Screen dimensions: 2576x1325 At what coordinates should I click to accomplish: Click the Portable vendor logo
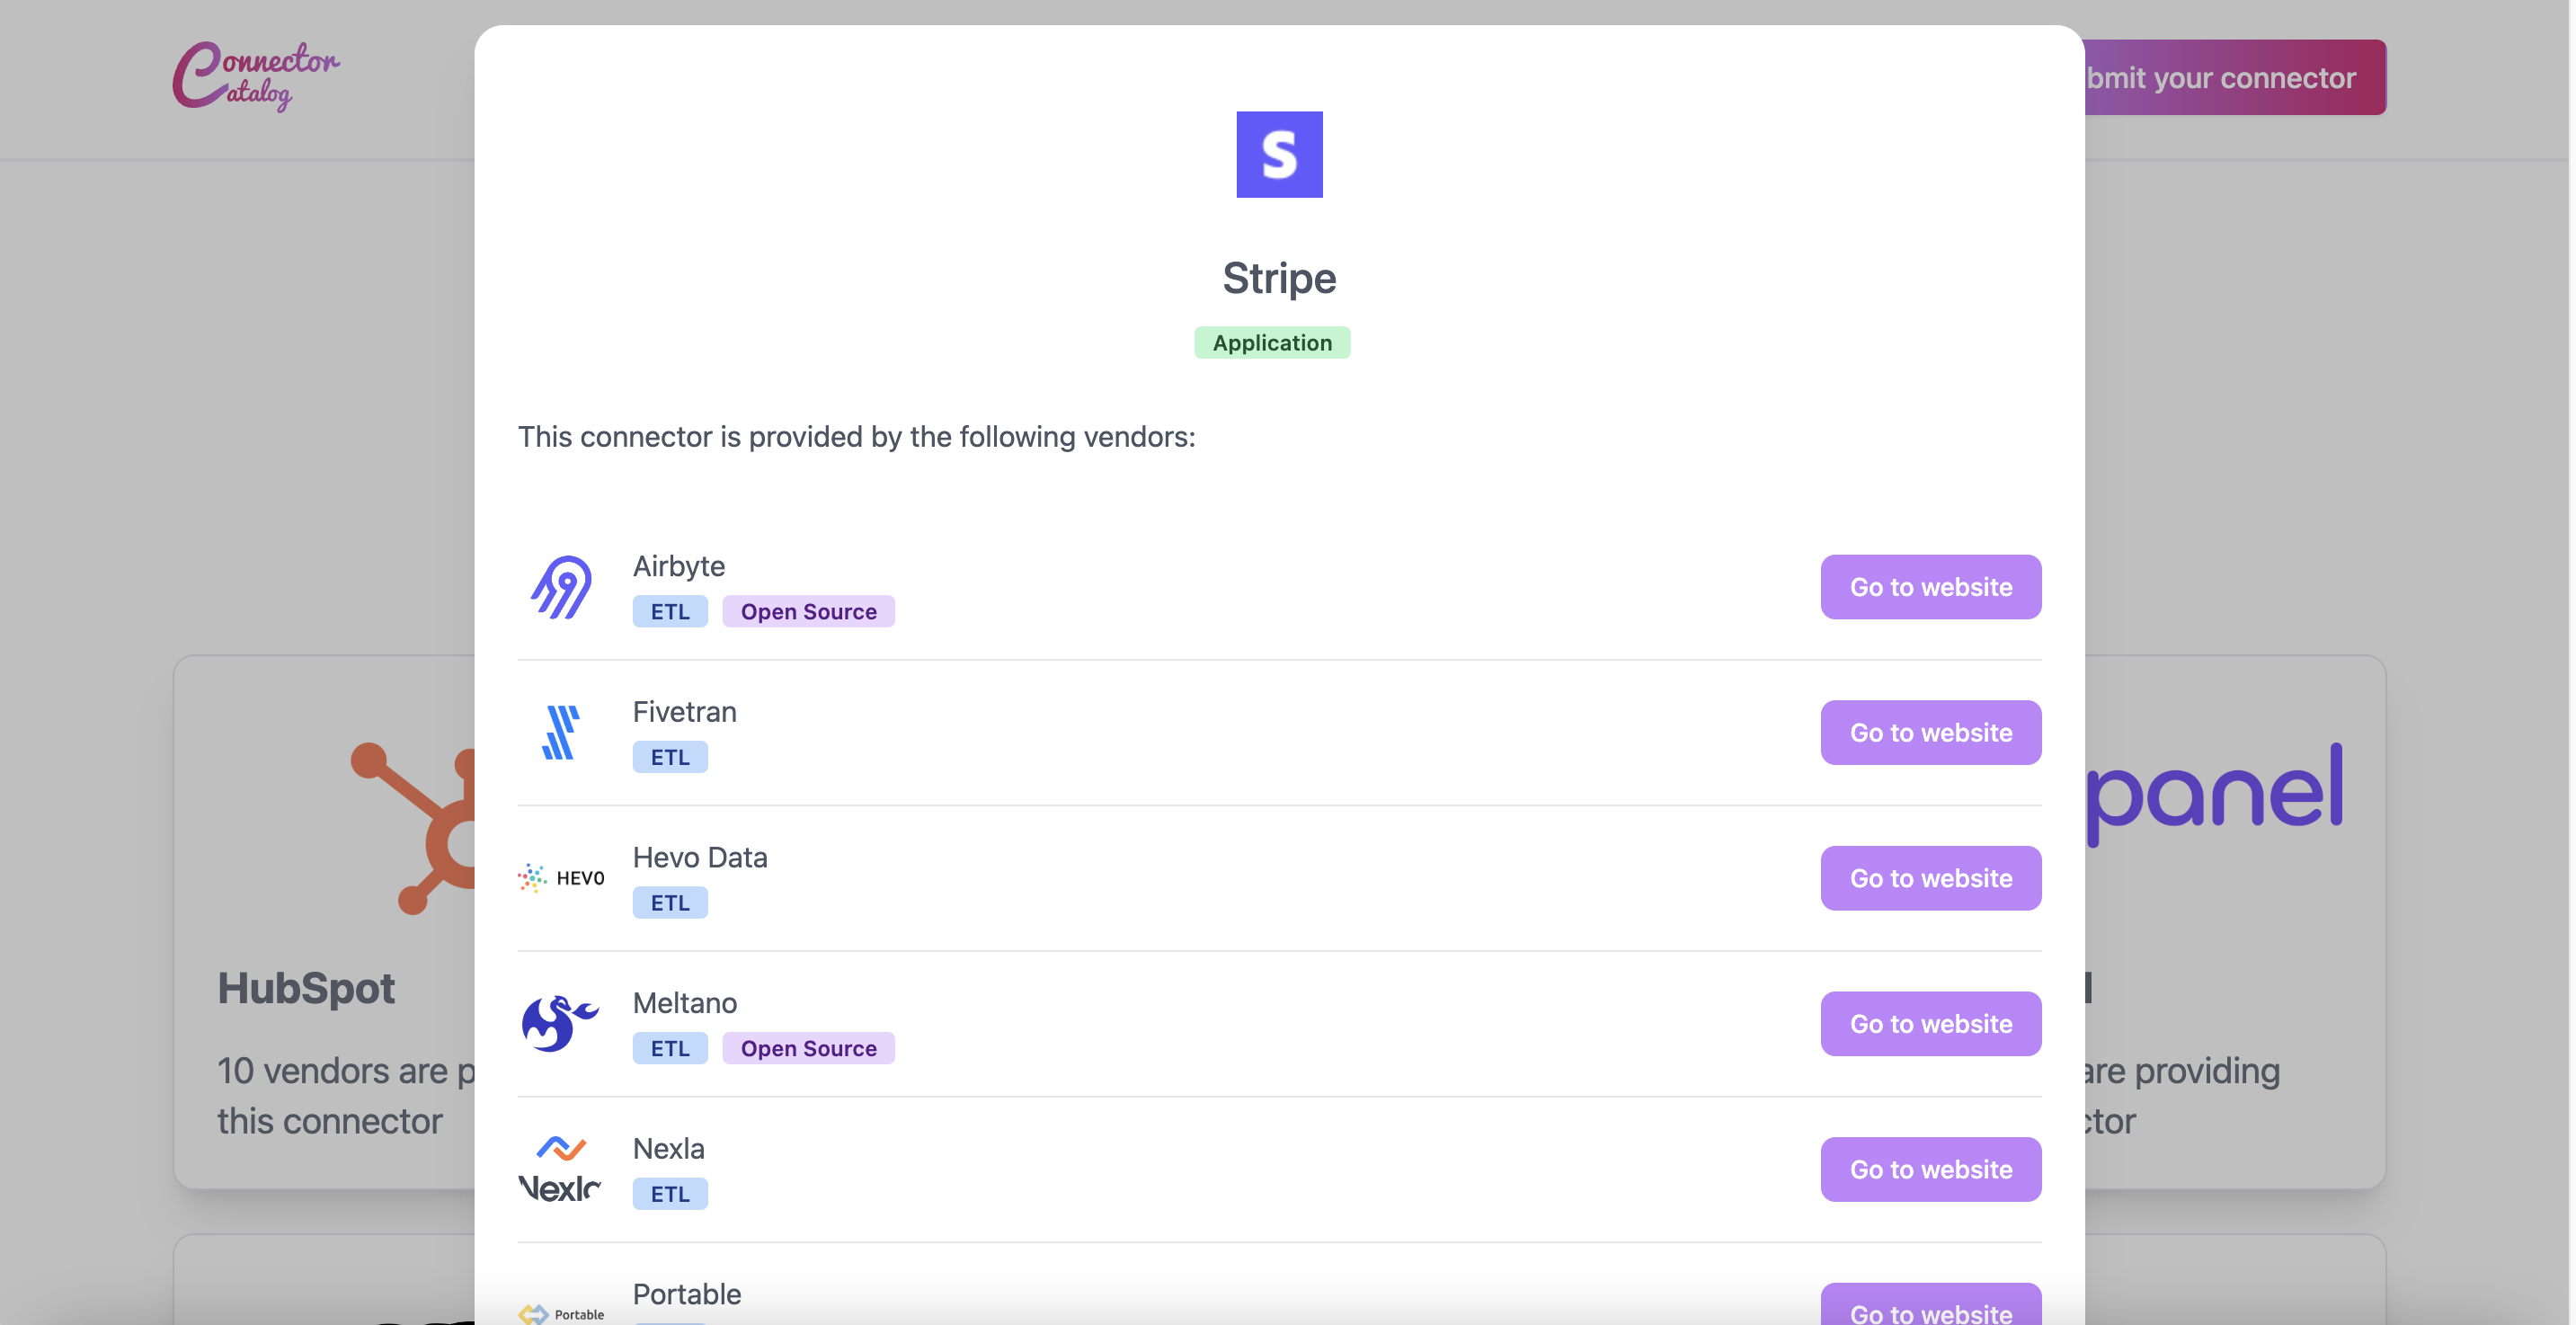click(560, 1313)
